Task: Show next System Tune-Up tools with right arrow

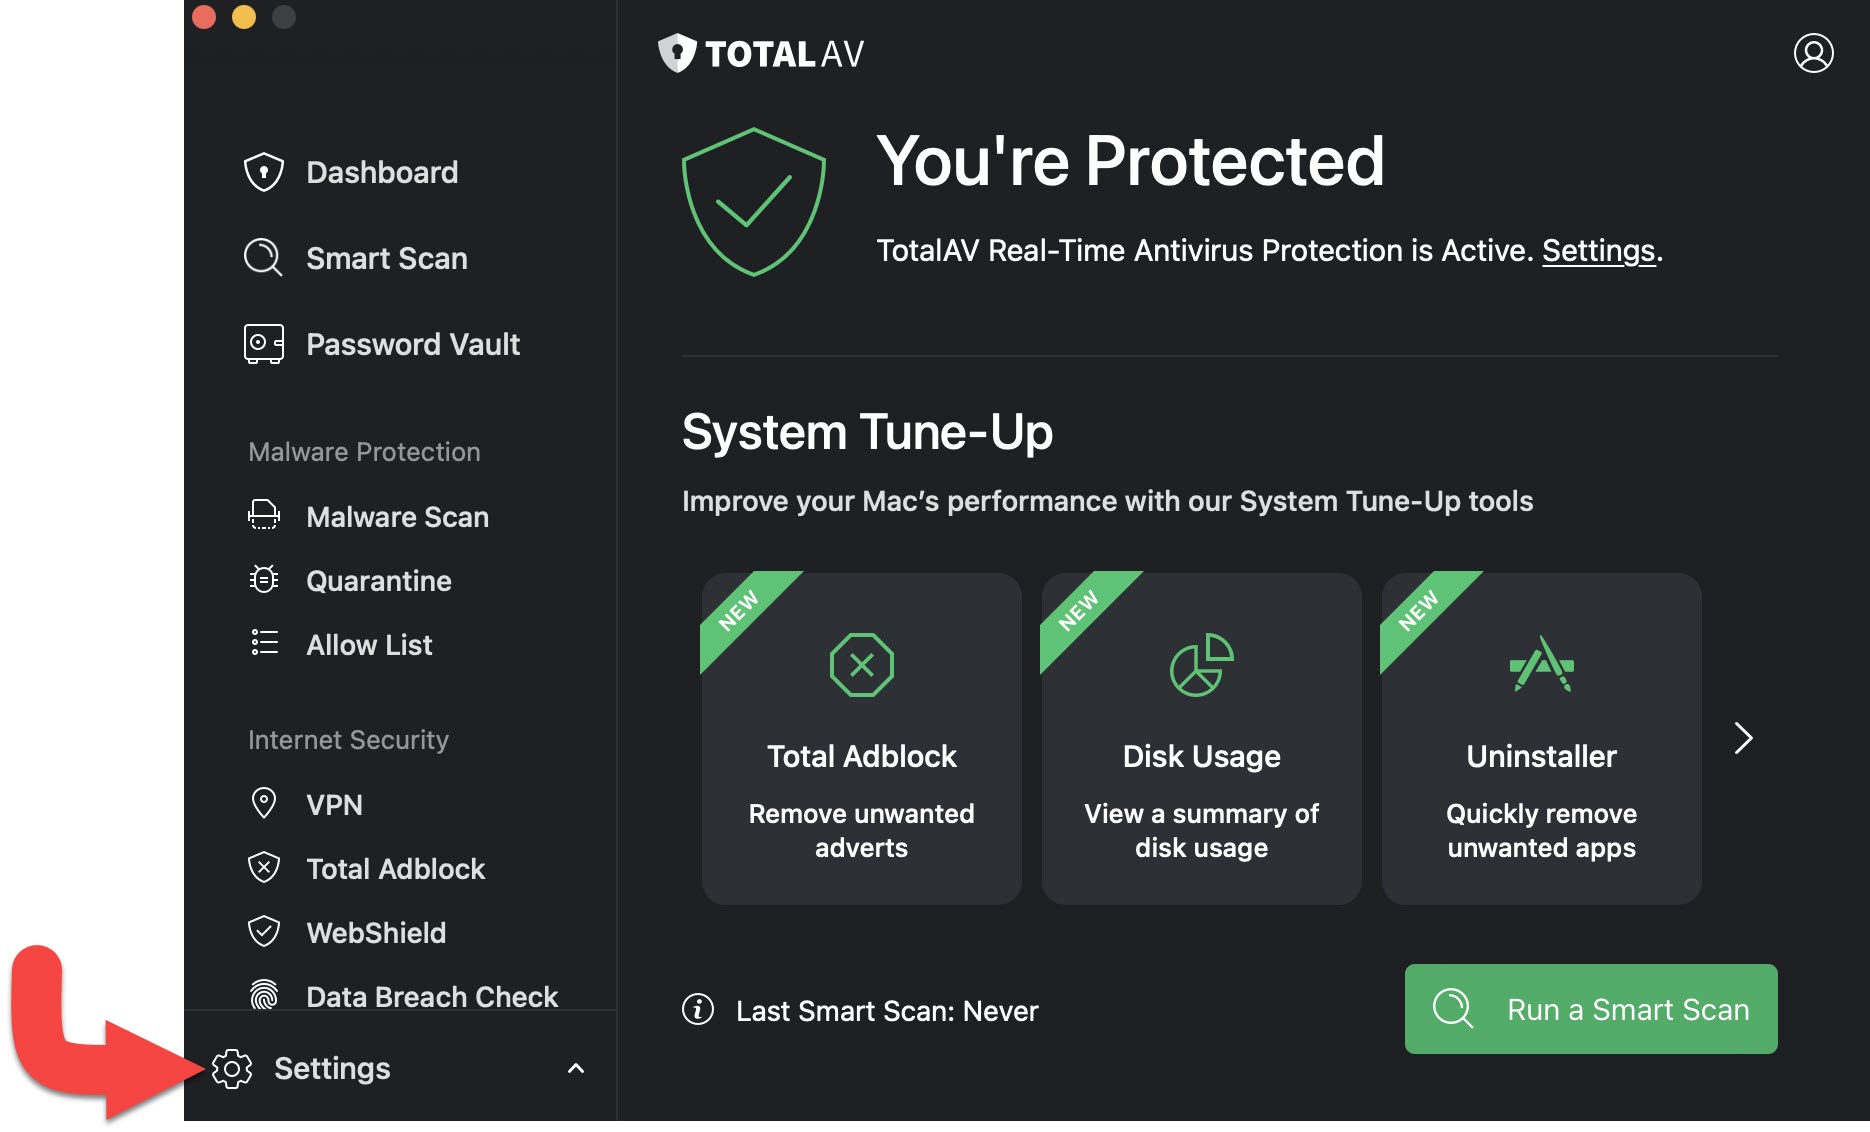Action: 1743,738
